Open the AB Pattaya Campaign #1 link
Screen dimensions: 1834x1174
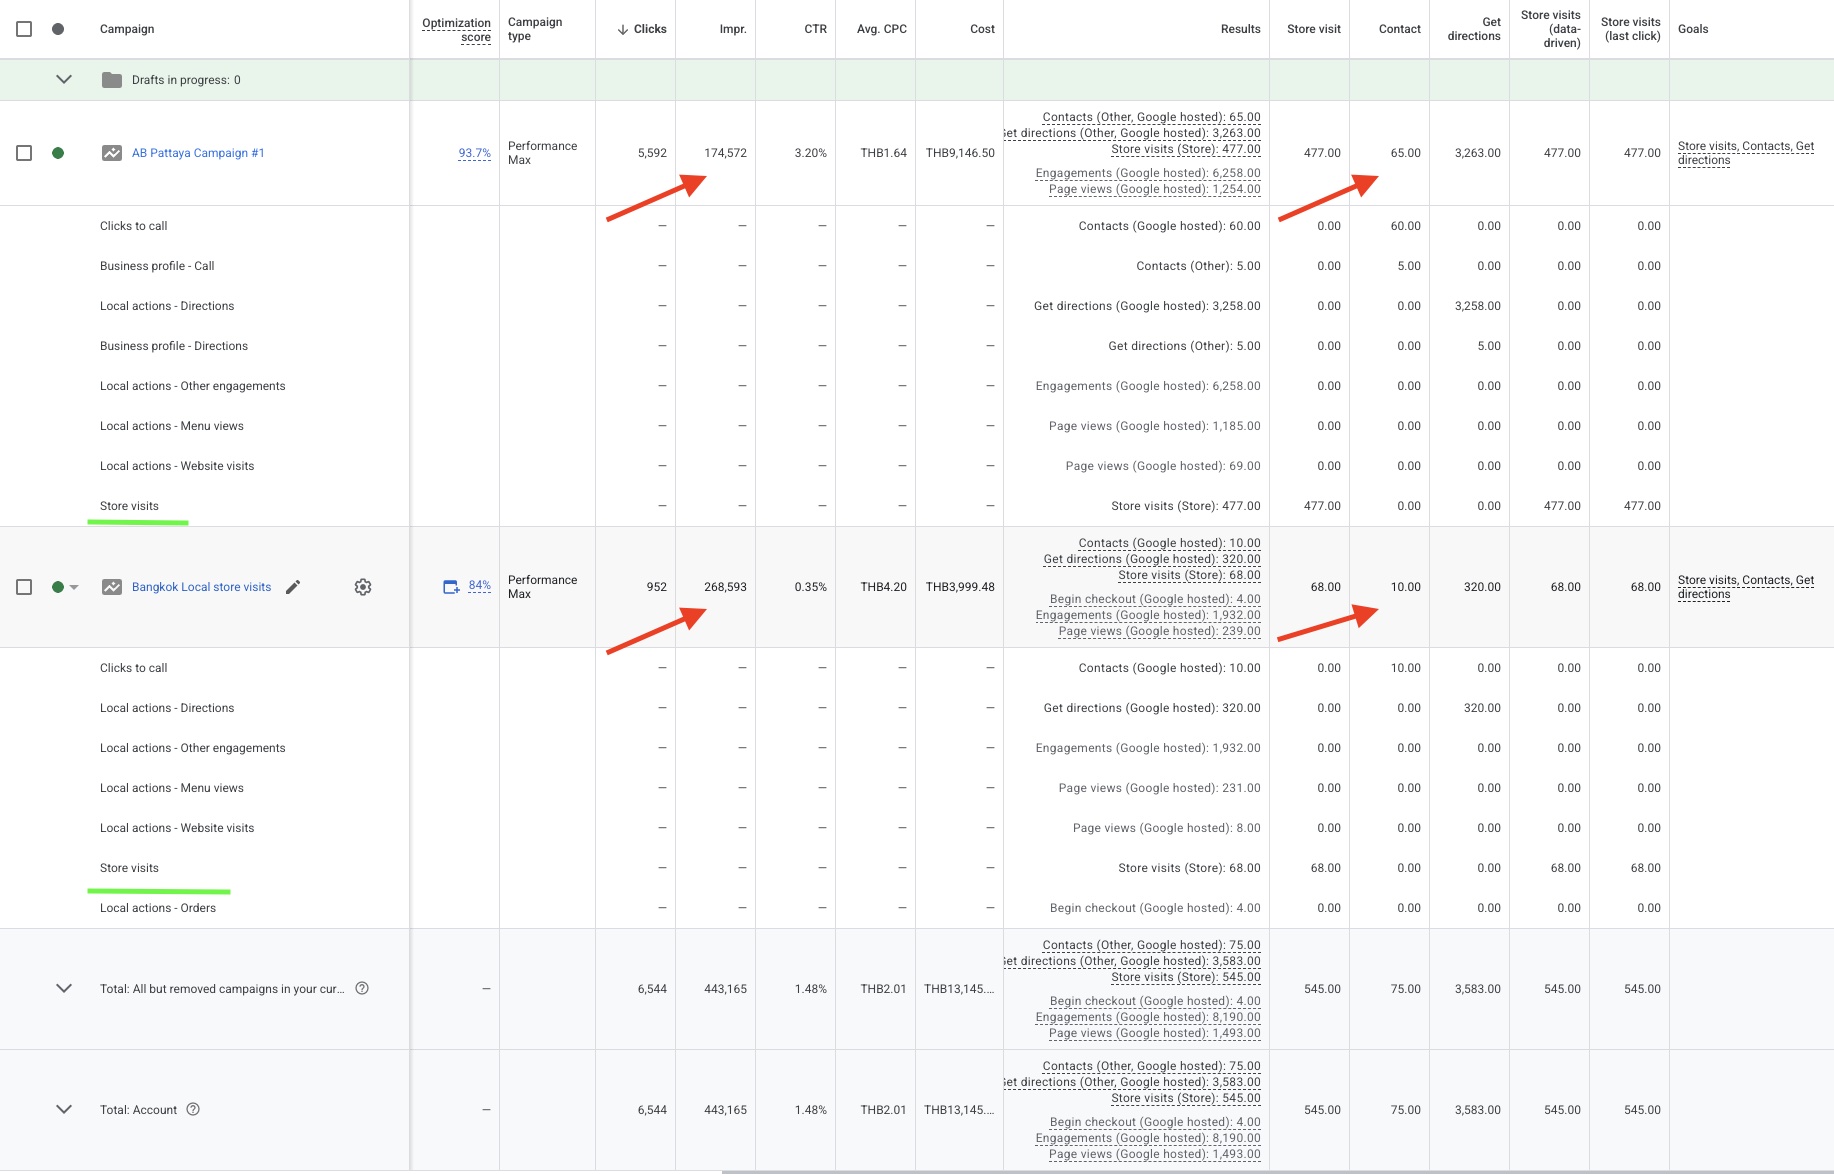[198, 153]
